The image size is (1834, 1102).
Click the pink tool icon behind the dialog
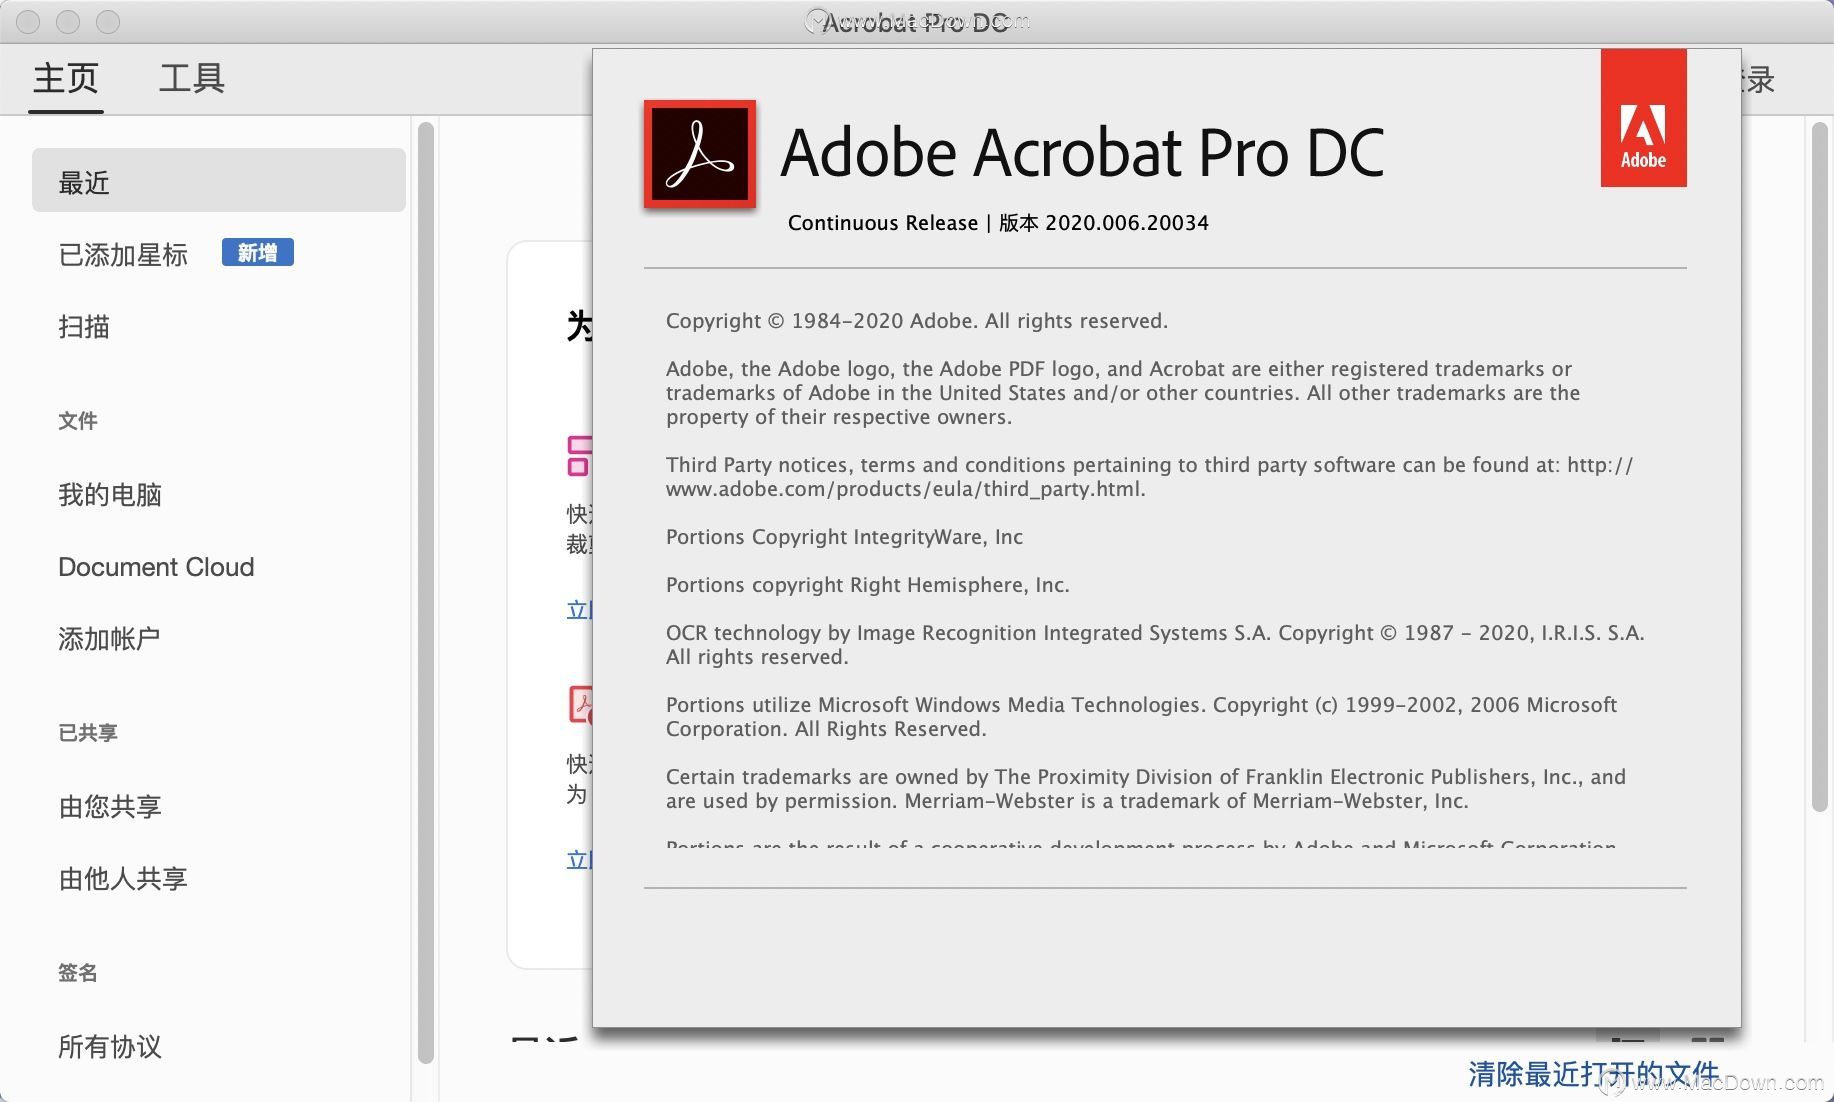[x=579, y=456]
